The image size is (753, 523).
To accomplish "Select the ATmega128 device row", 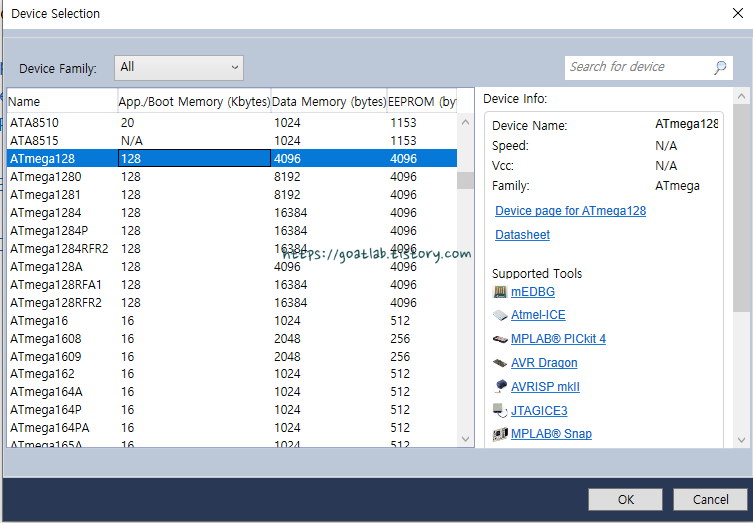I will coord(232,158).
